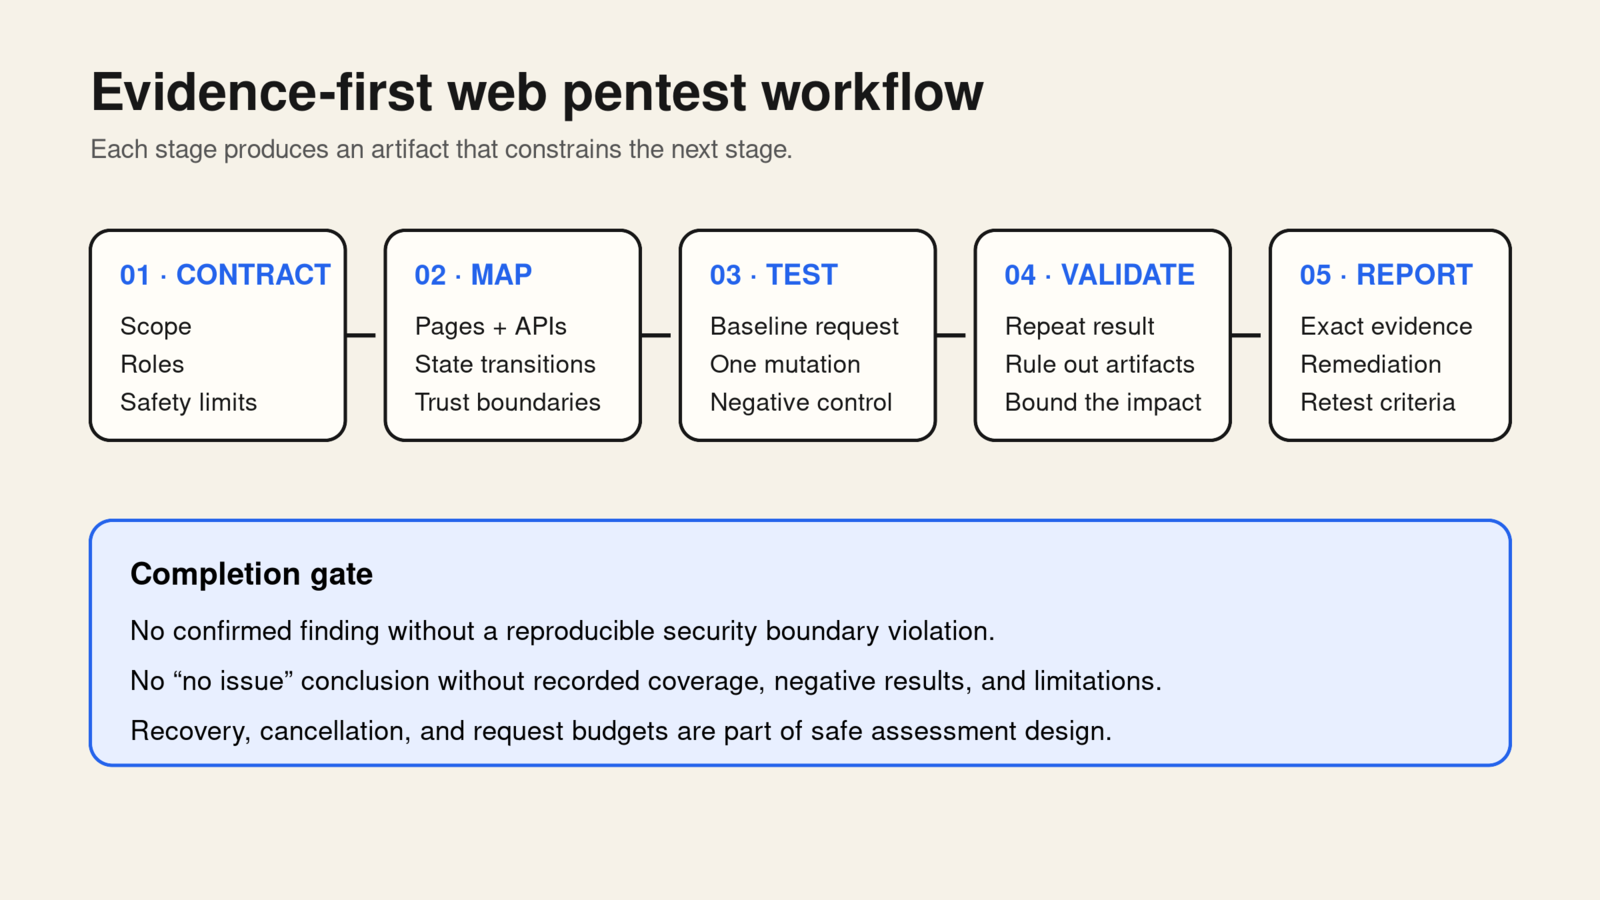The height and width of the screenshot is (900, 1600).
Task: Click the Rule out artifacts line
Action: [x=1100, y=364]
